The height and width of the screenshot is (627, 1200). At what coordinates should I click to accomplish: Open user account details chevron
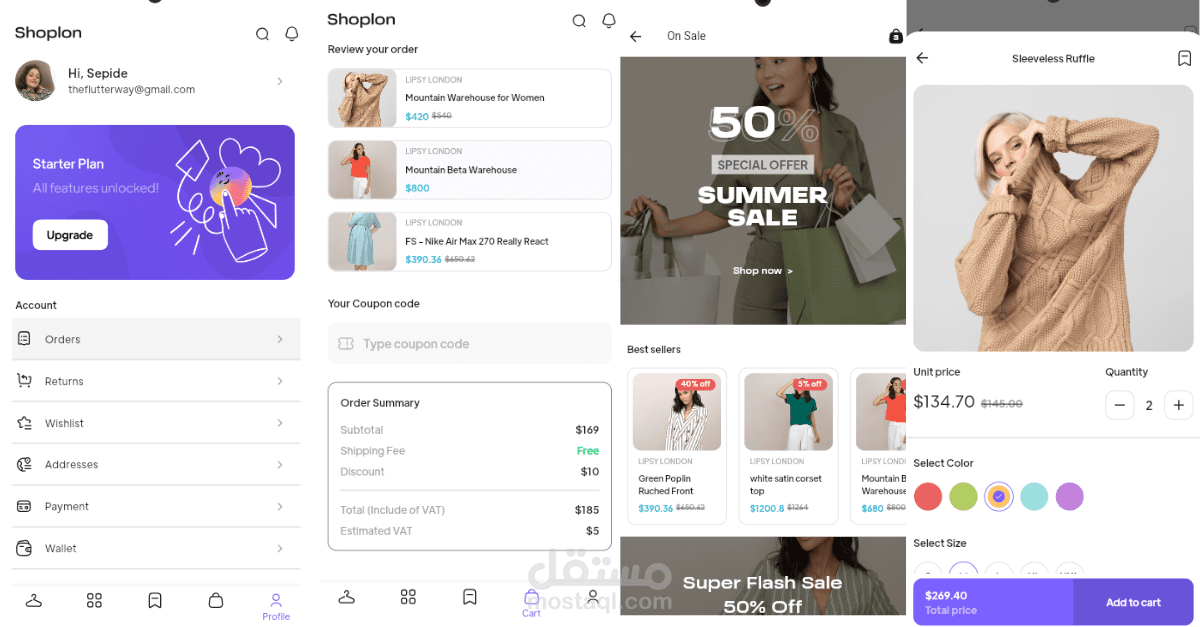280,81
